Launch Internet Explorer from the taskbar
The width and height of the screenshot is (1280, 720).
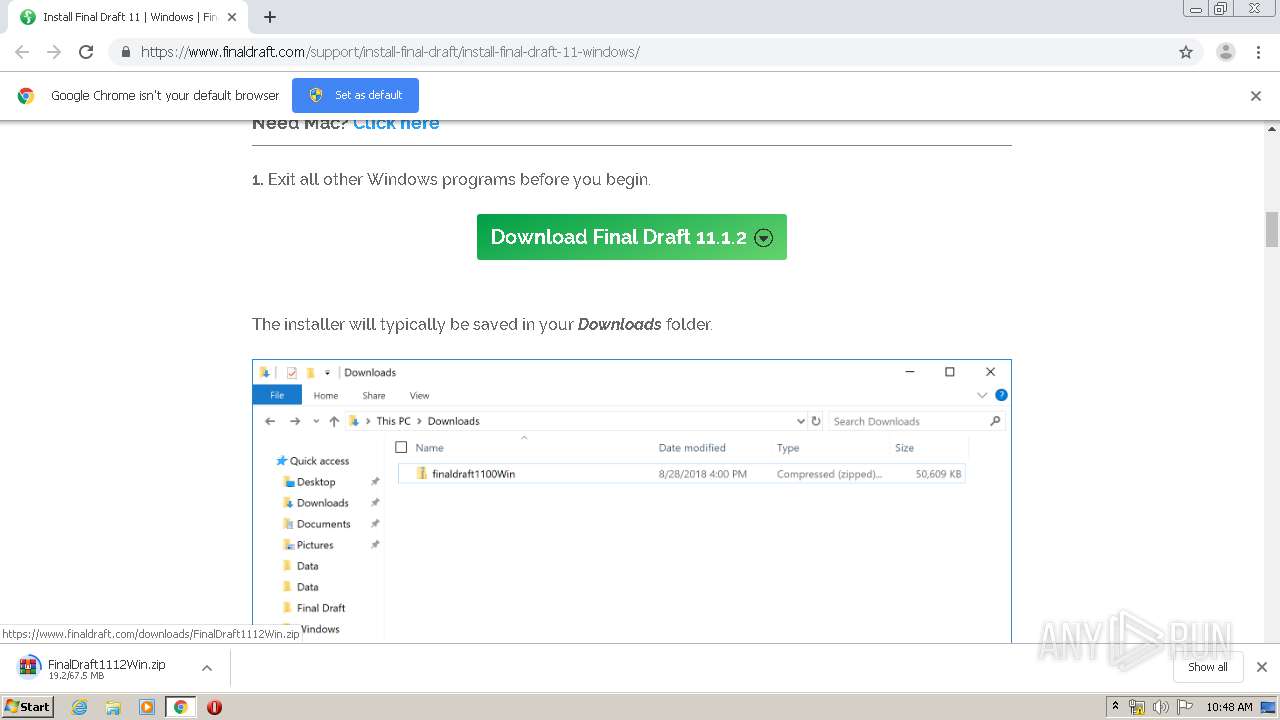[x=80, y=707]
